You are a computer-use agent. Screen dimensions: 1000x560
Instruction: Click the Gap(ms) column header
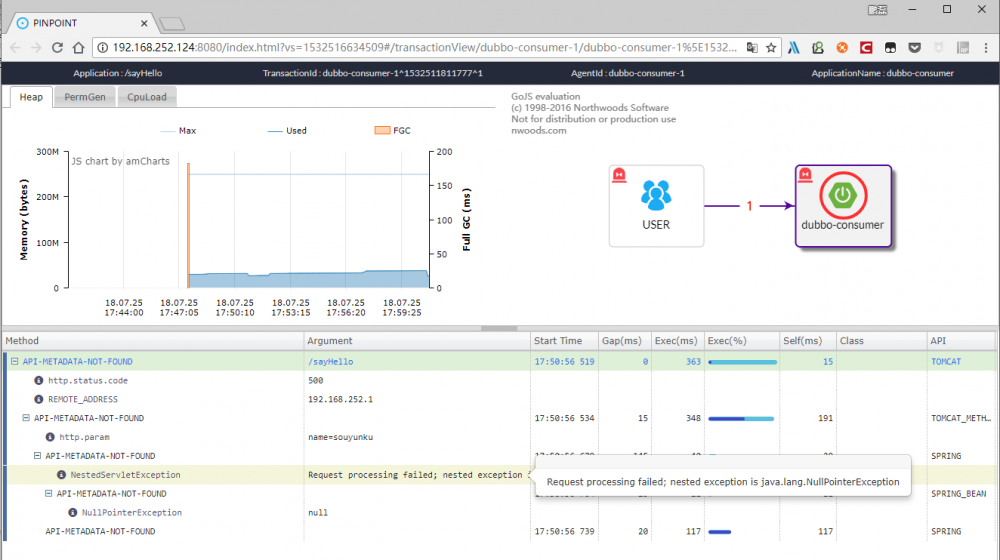pyautogui.click(x=624, y=341)
